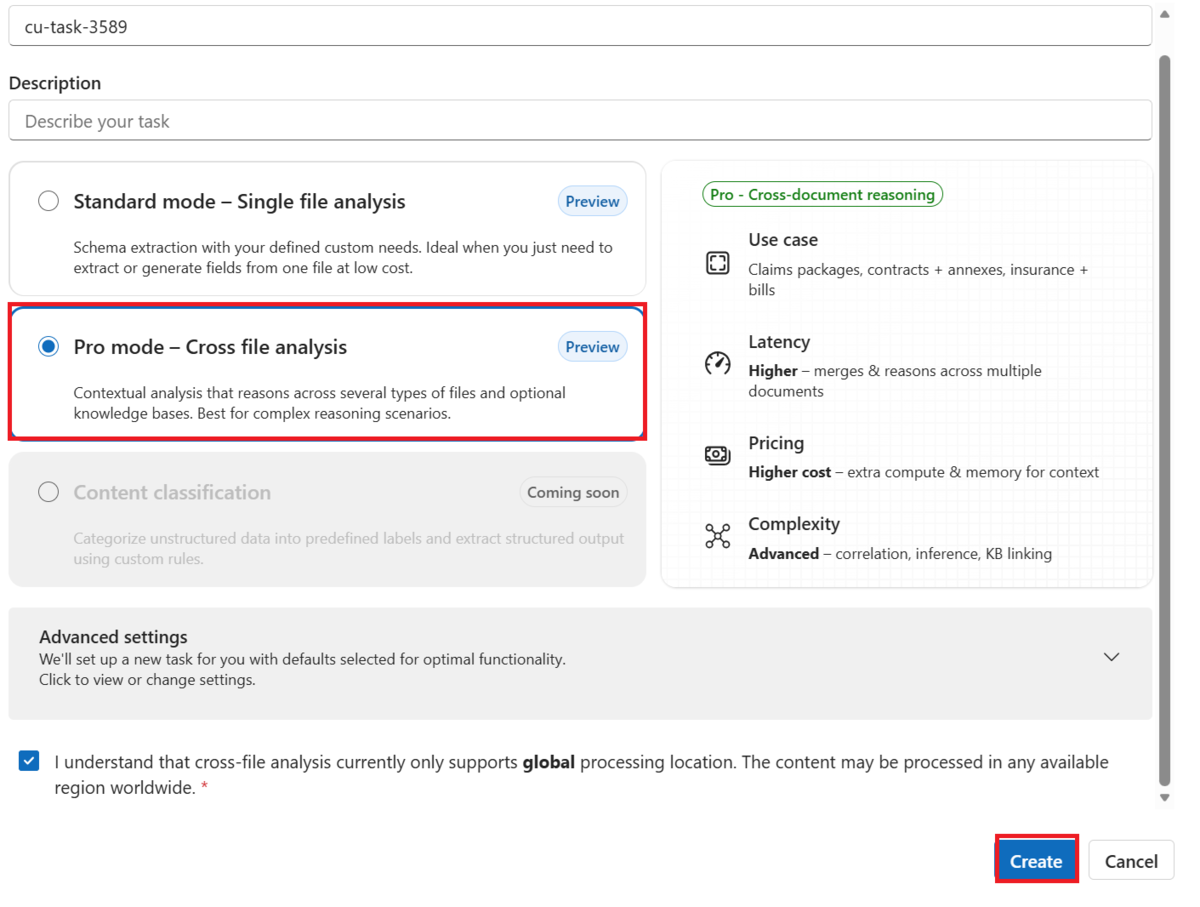
Task: Click the Standard mode Preview badge
Action: (592, 201)
